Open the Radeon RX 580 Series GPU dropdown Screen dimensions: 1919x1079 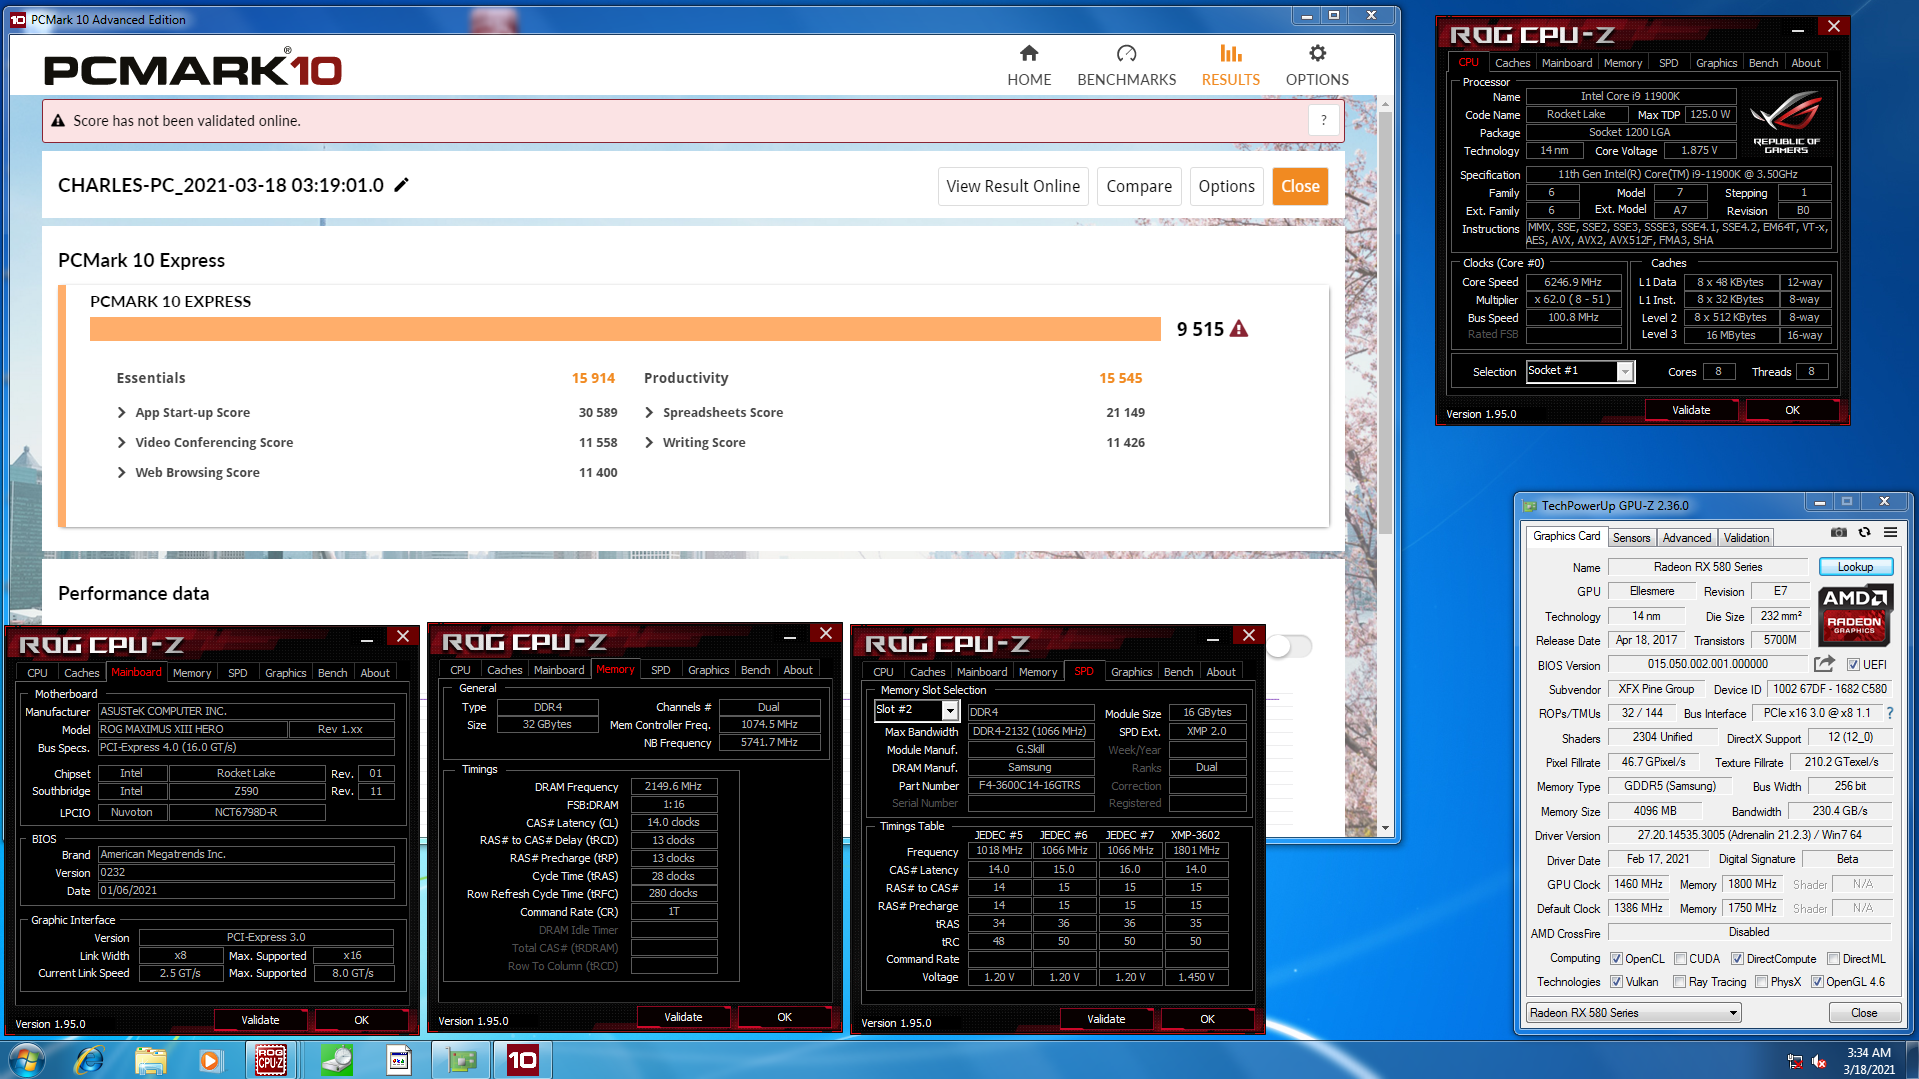point(1633,1013)
